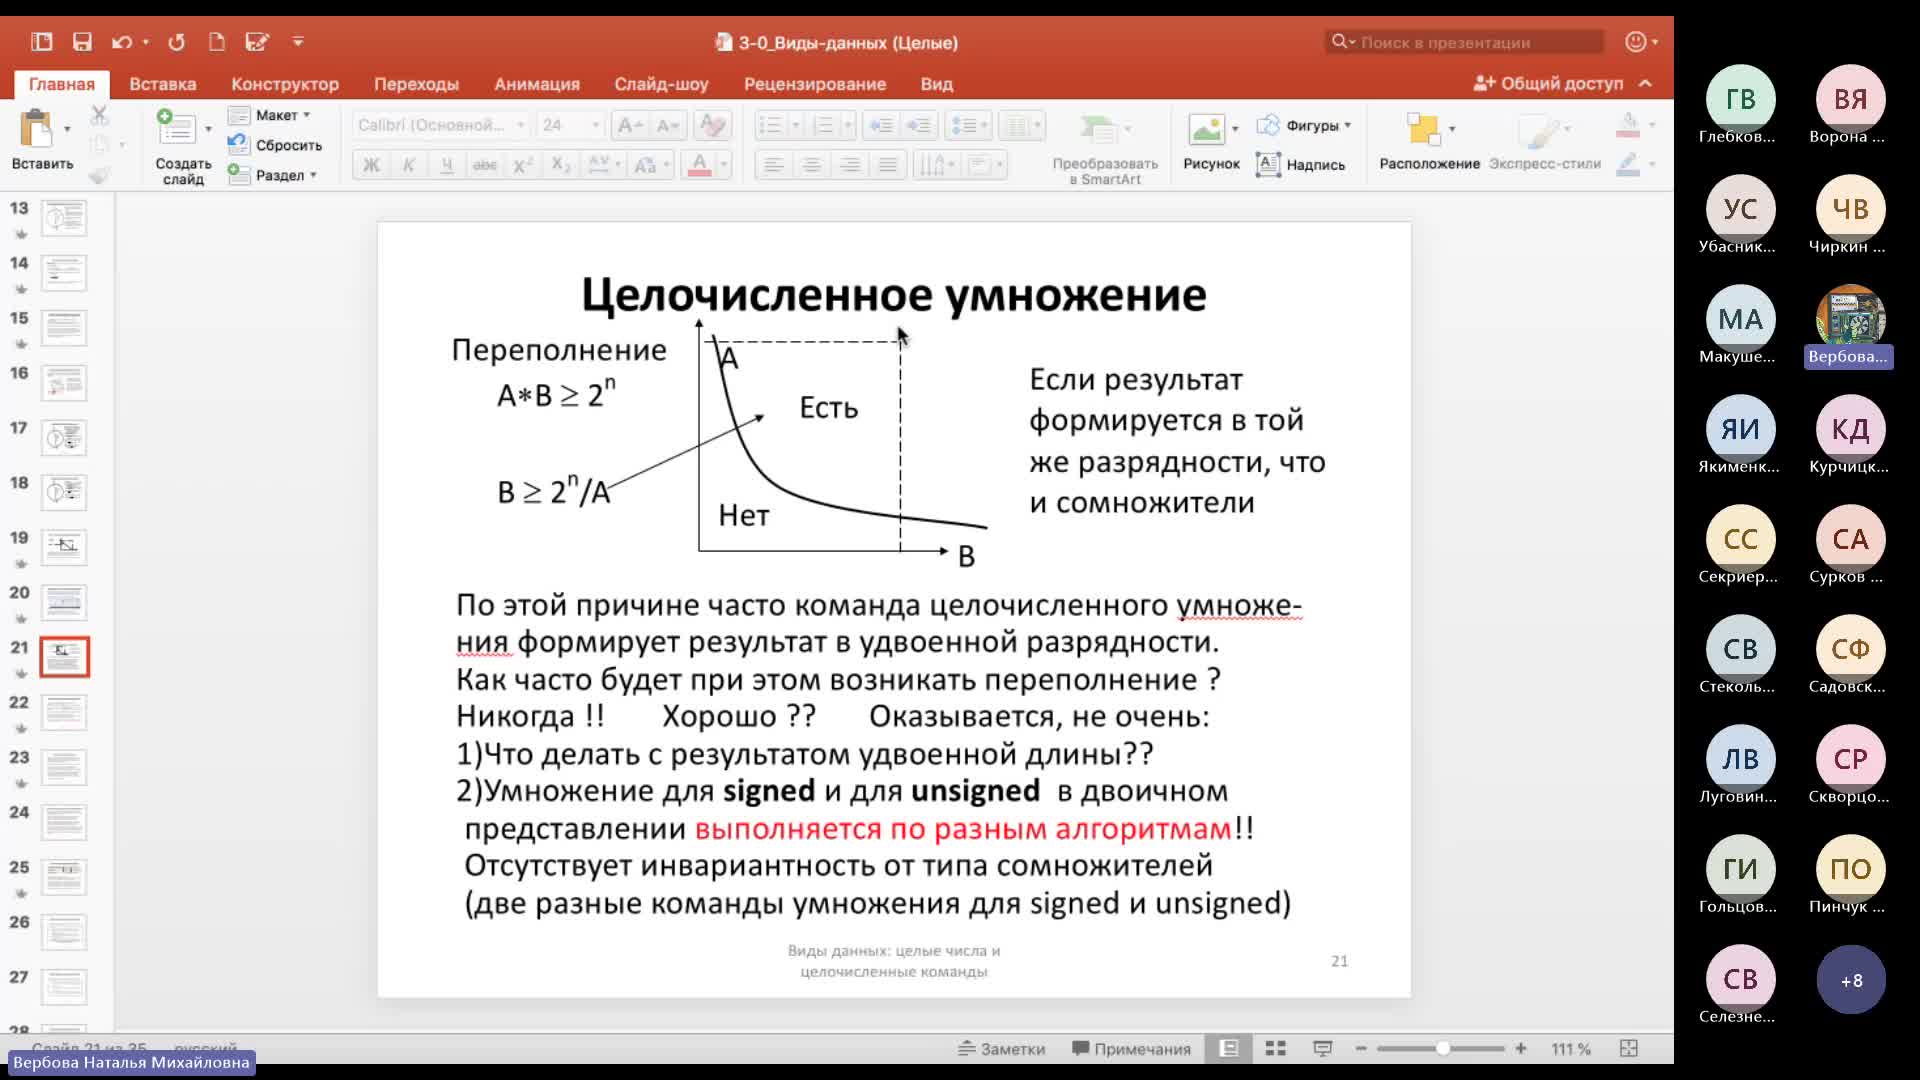The width and height of the screenshot is (1920, 1080).
Task: Open the Фигуры shapes dropdown
Action: pos(1304,125)
